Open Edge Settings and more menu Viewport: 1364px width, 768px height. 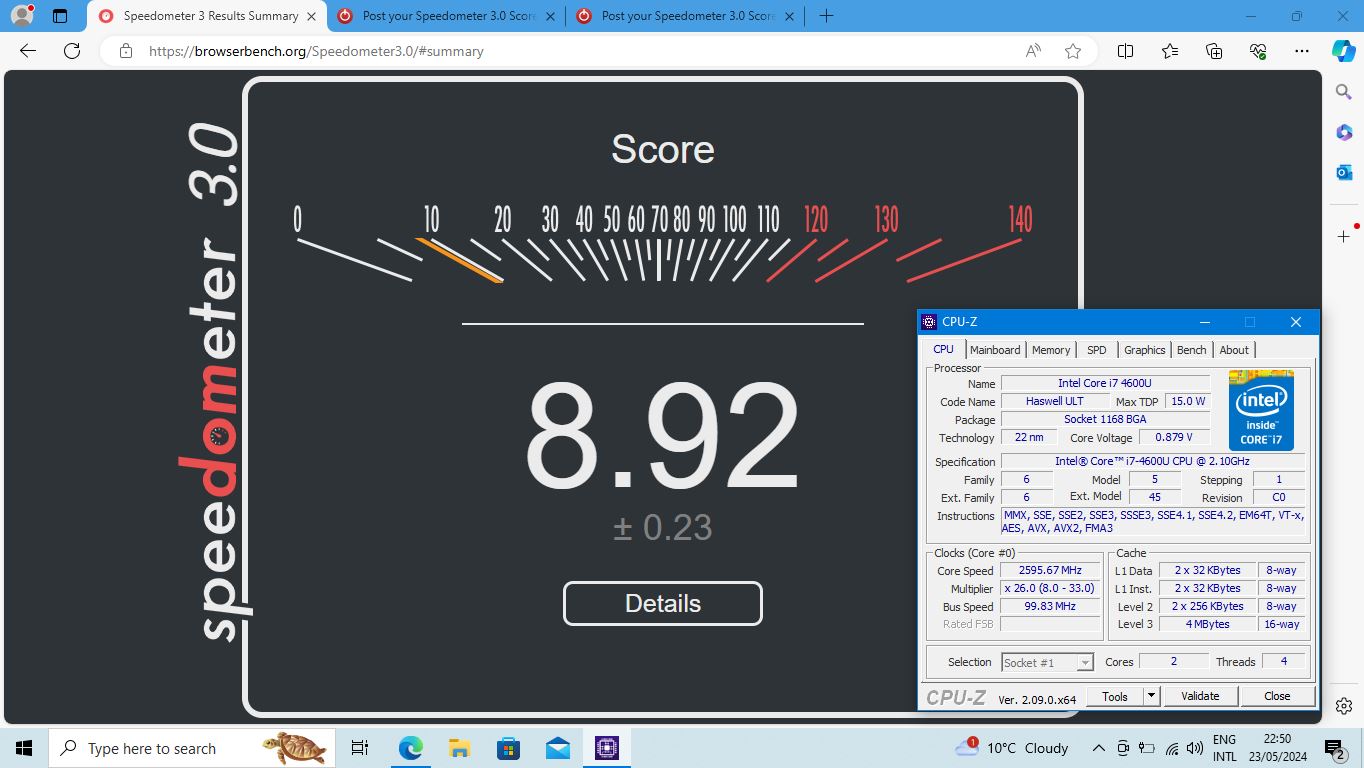pyautogui.click(x=1301, y=51)
